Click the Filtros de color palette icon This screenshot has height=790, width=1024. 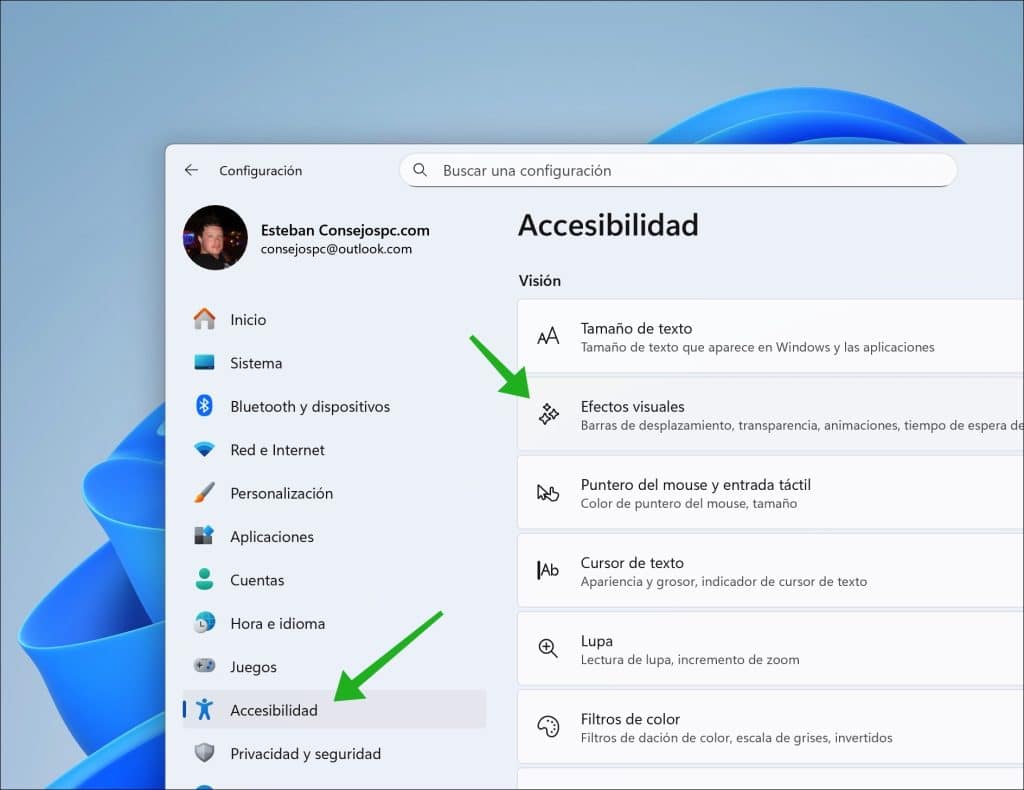click(548, 727)
